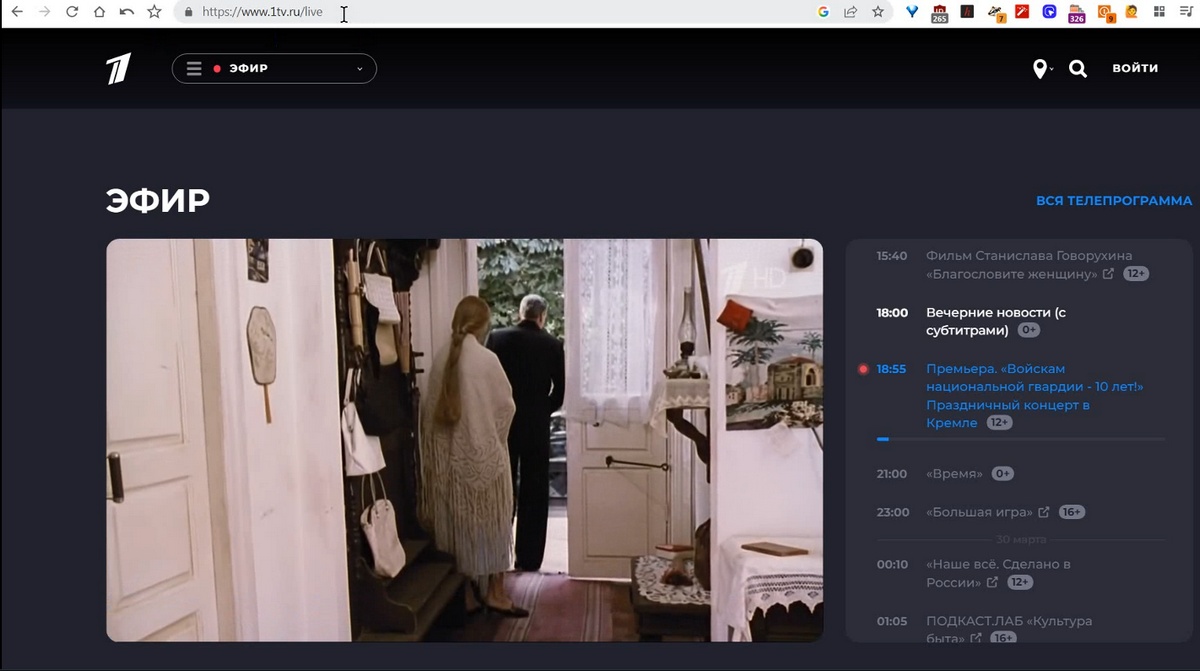Open the red square wand extension
The height and width of the screenshot is (671, 1200).
point(1022,12)
